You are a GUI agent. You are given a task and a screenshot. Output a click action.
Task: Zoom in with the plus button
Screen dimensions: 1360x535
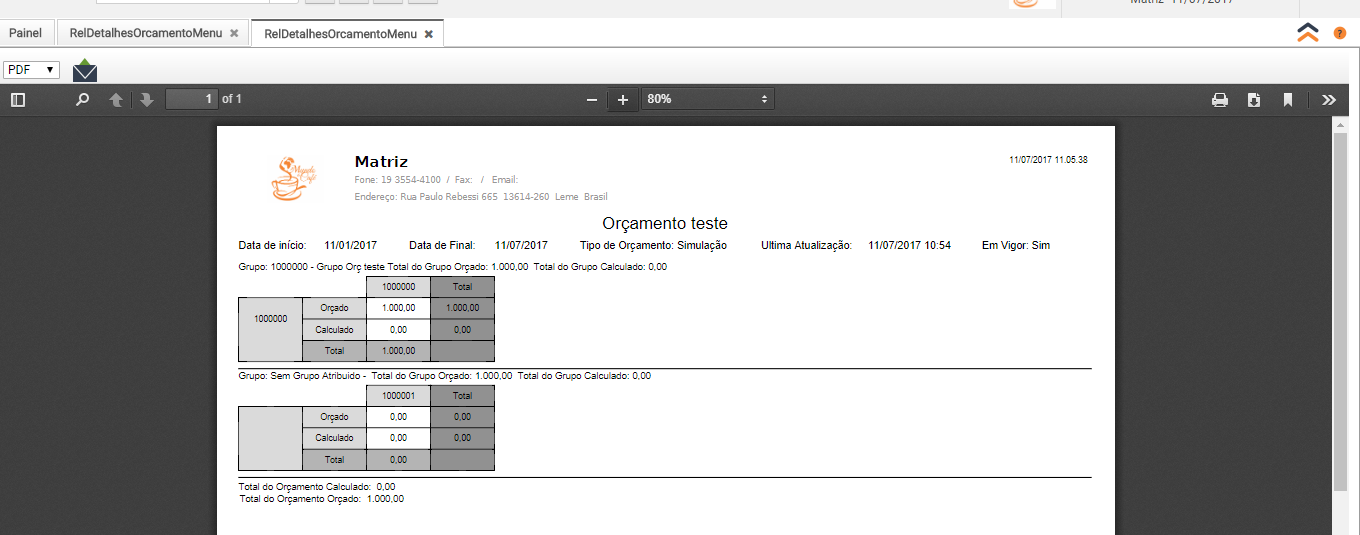tap(623, 99)
